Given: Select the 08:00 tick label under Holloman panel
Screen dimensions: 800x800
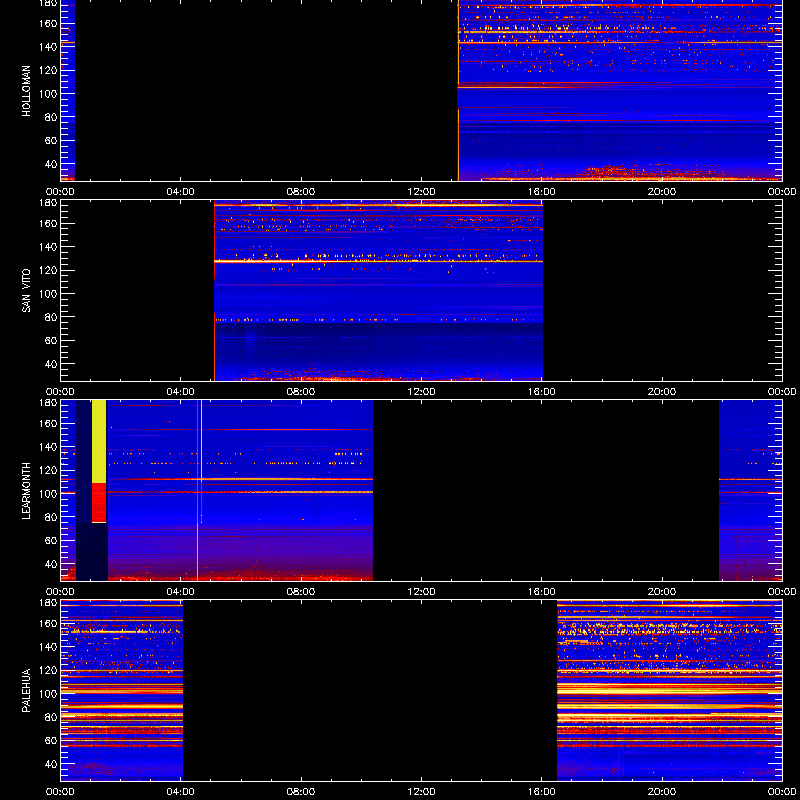Looking at the screenshot, I should (x=301, y=192).
